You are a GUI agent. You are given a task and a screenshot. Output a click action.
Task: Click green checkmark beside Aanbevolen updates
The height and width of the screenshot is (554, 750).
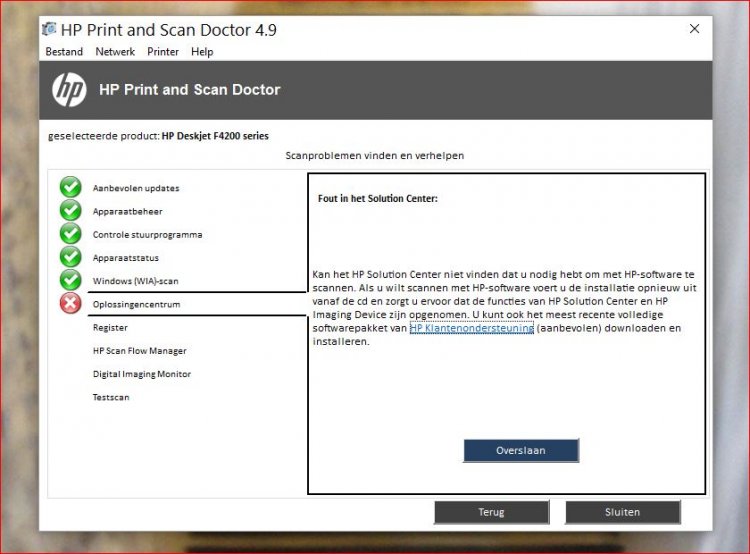(70, 187)
